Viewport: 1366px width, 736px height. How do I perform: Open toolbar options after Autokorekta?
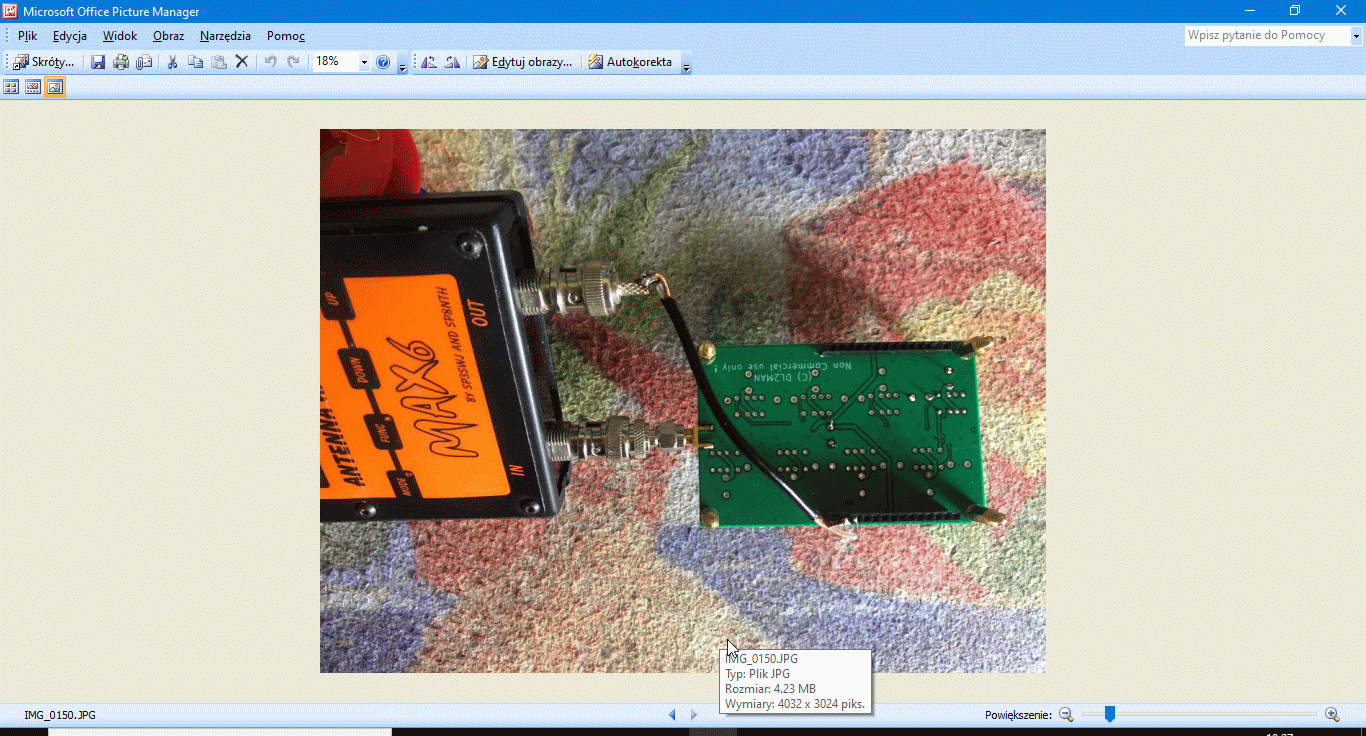coord(686,64)
